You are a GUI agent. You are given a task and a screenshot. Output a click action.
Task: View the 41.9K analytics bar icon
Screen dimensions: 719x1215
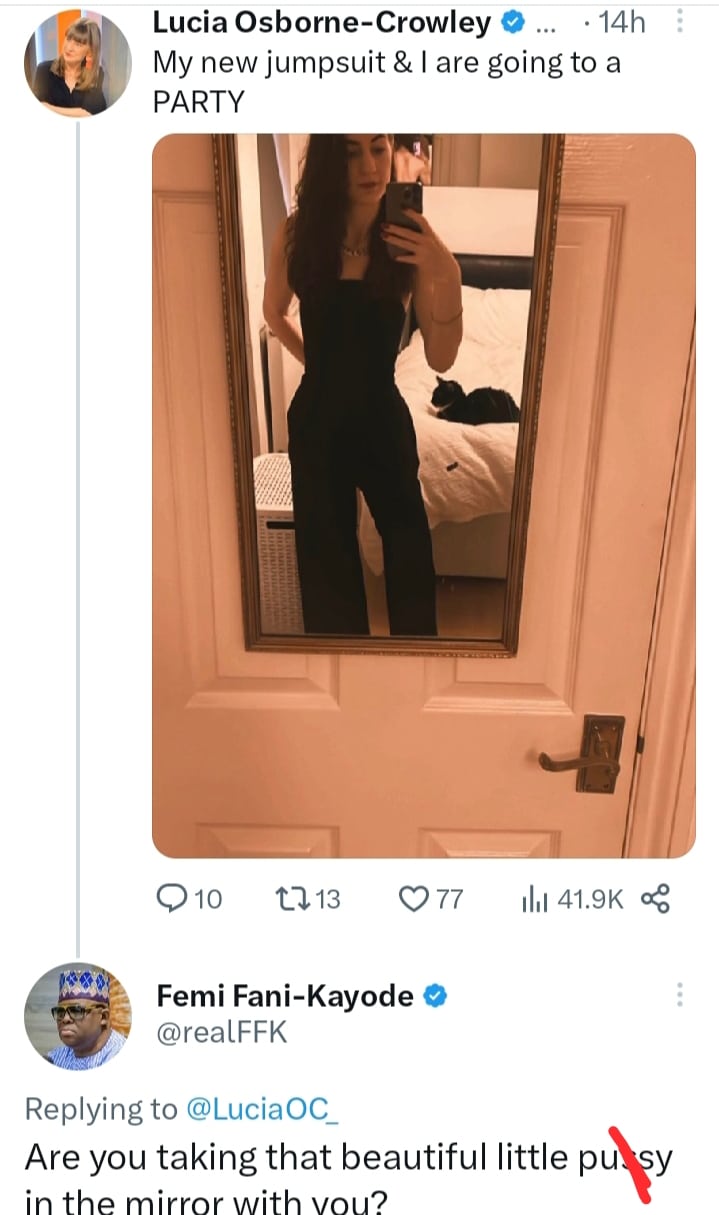click(x=530, y=899)
